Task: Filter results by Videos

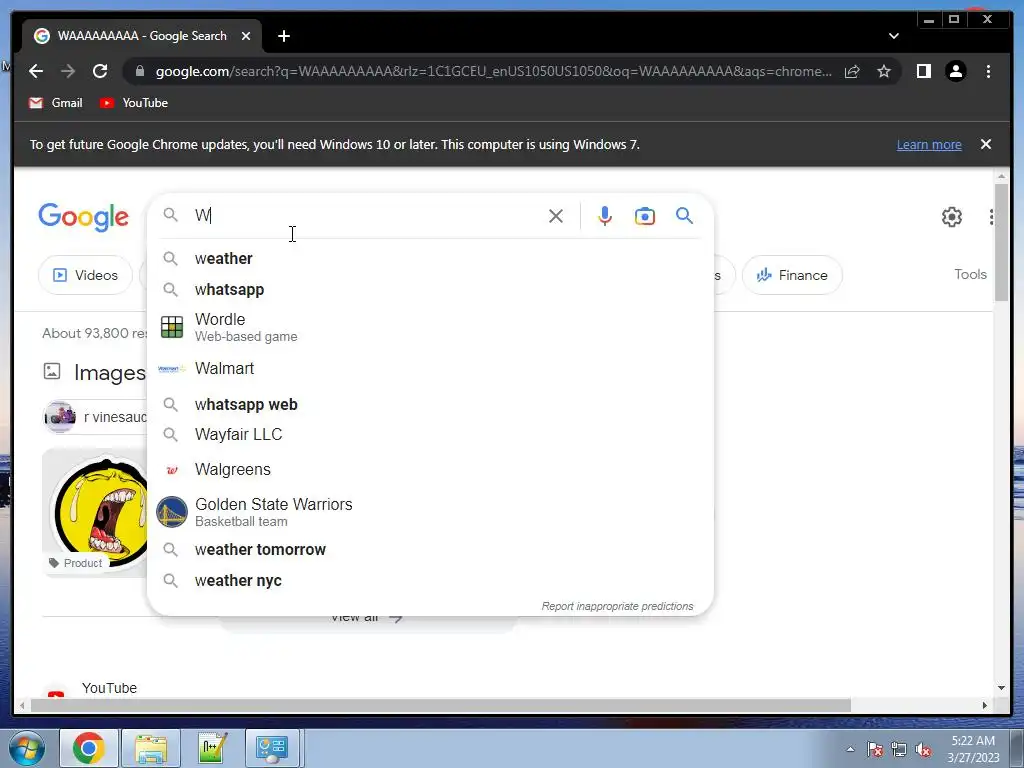Action: (x=86, y=275)
